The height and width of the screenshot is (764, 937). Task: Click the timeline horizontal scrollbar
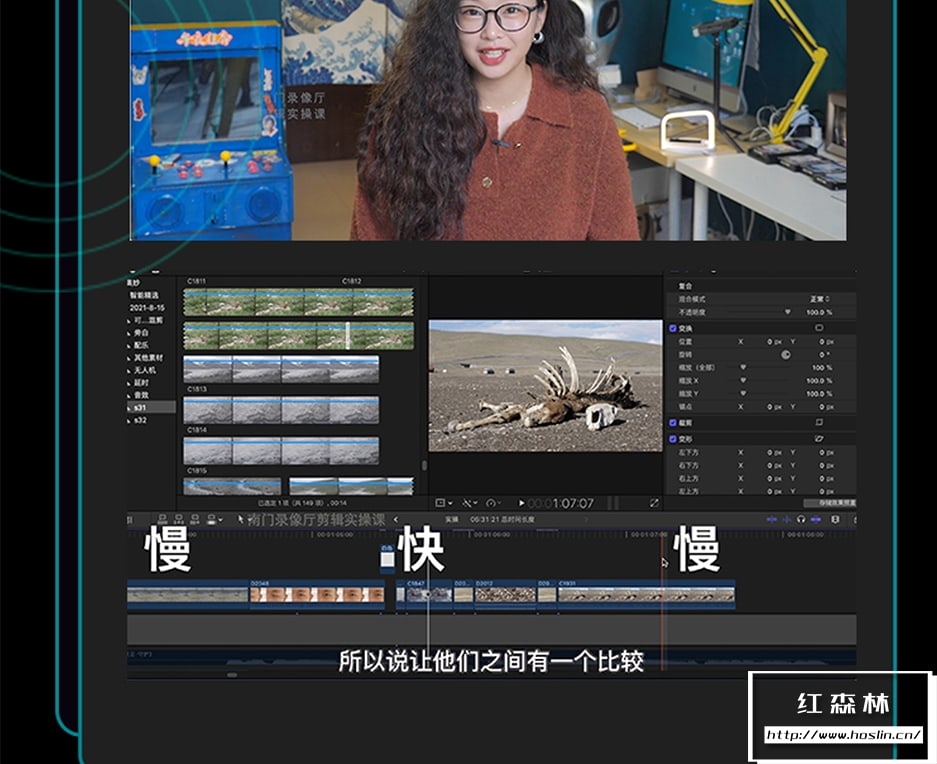[232, 674]
